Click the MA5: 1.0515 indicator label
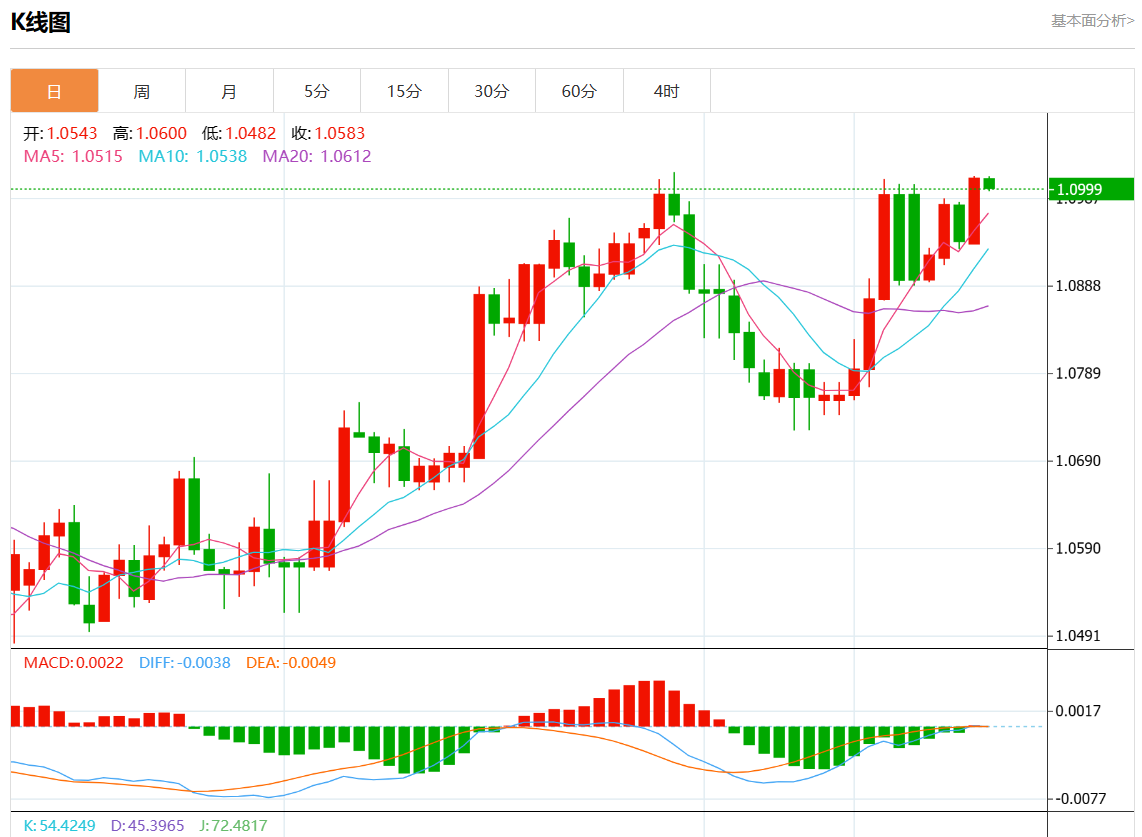1142x837 pixels. [73, 157]
